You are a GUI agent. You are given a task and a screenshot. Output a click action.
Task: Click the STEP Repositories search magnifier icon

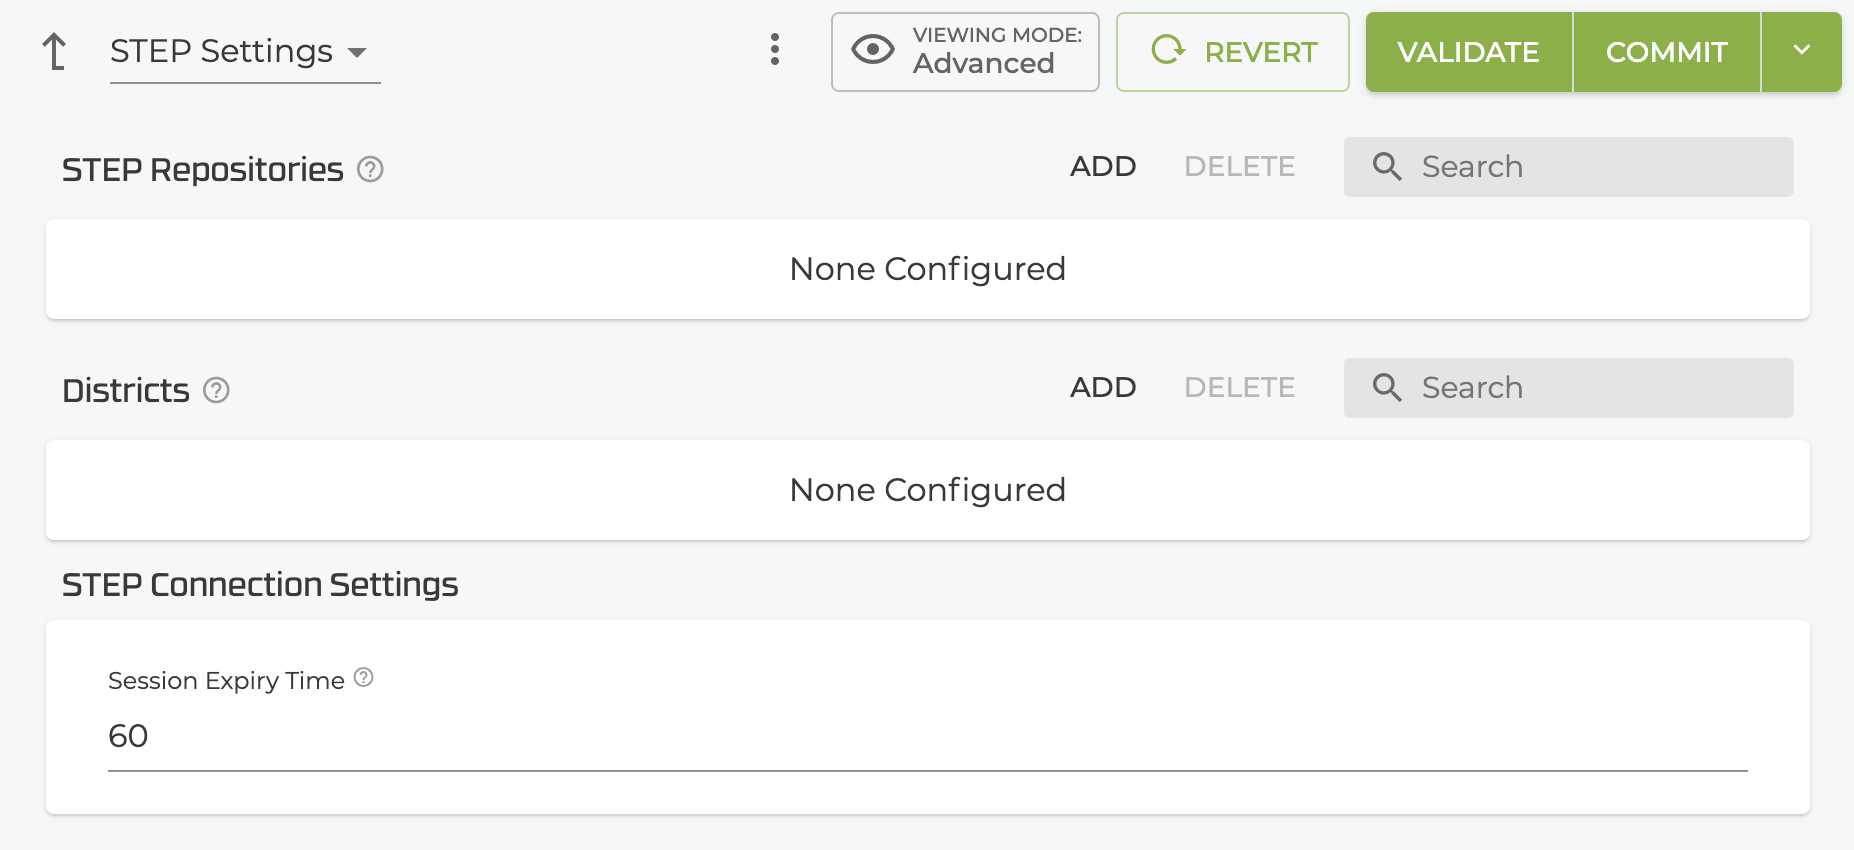[x=1387, y=166]
